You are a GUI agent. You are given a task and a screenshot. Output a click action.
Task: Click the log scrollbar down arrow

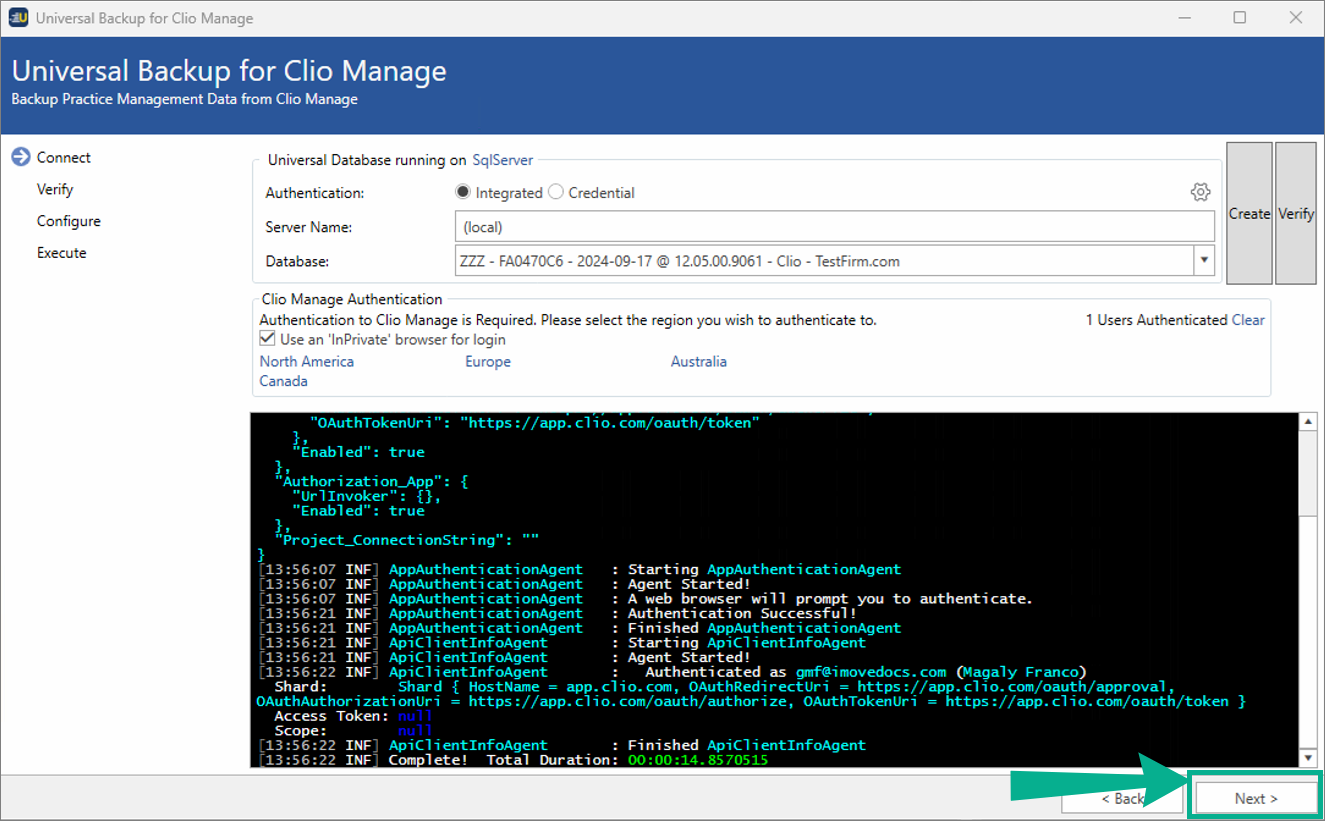[x=1308, y=758]
